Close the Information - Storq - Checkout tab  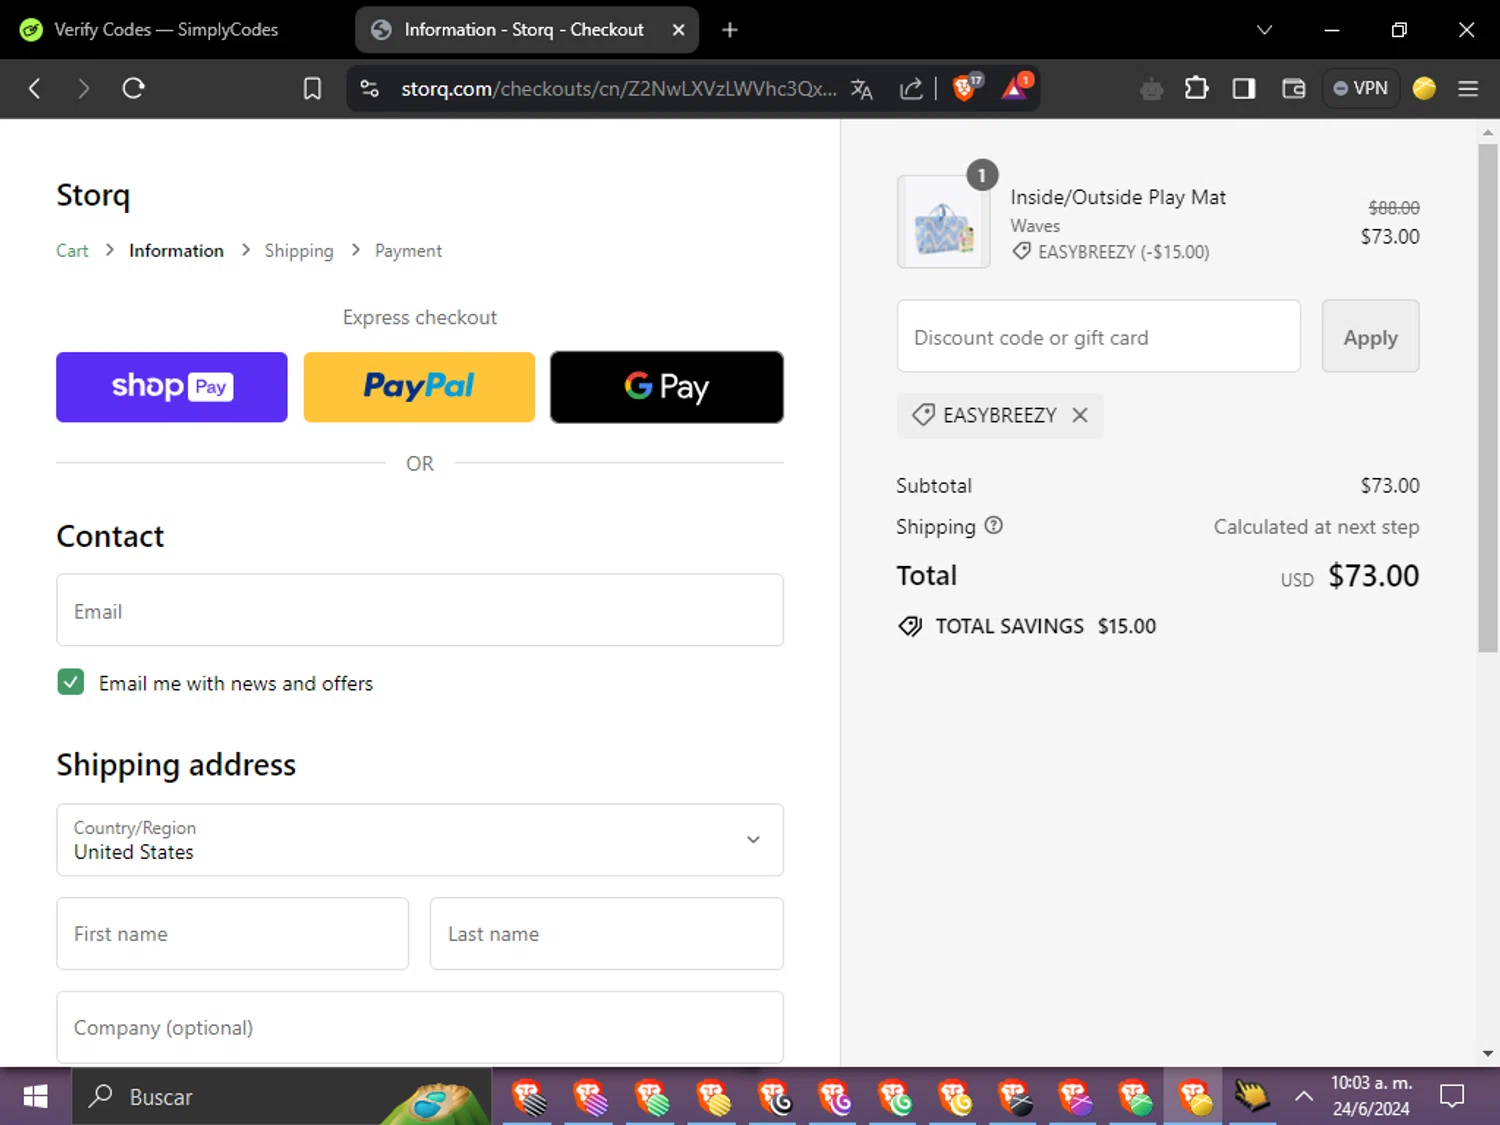click(x=678, y=30)
